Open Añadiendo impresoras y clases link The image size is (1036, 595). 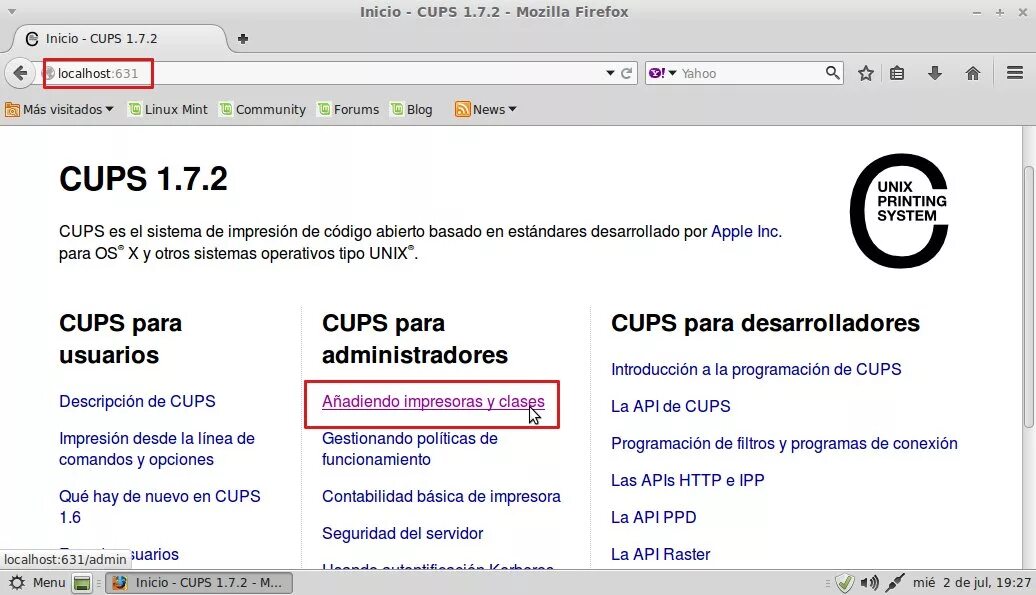click(433, 402)
